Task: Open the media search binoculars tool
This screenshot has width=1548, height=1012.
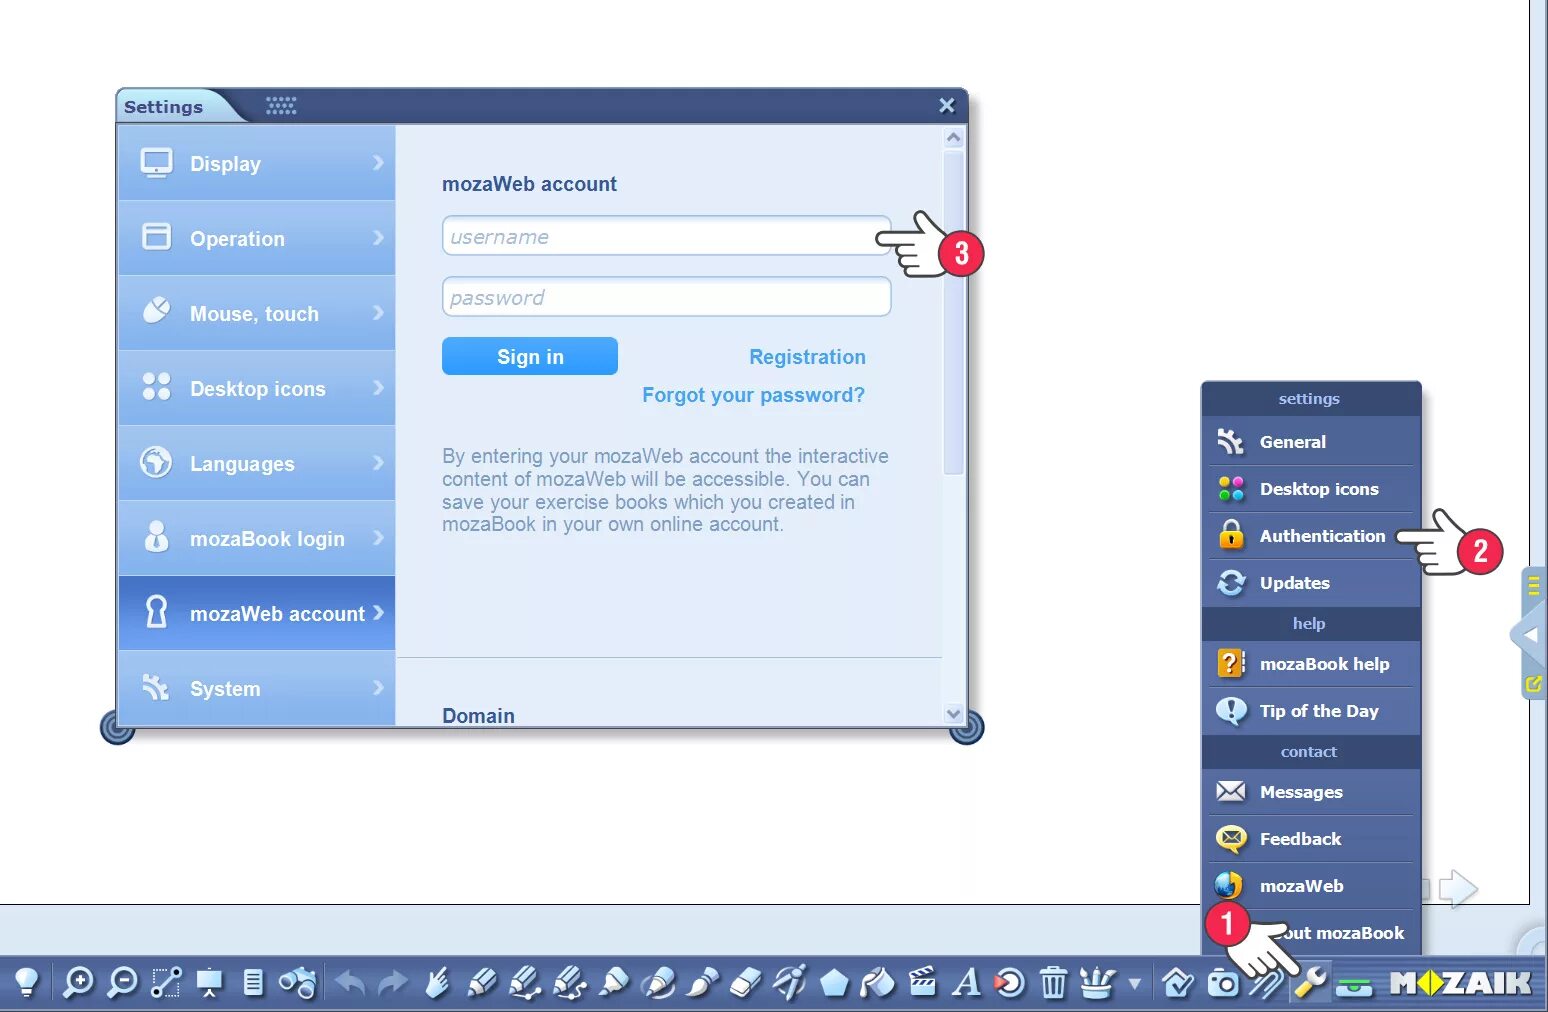Action: pyautogui.click(x=297, y=983)
